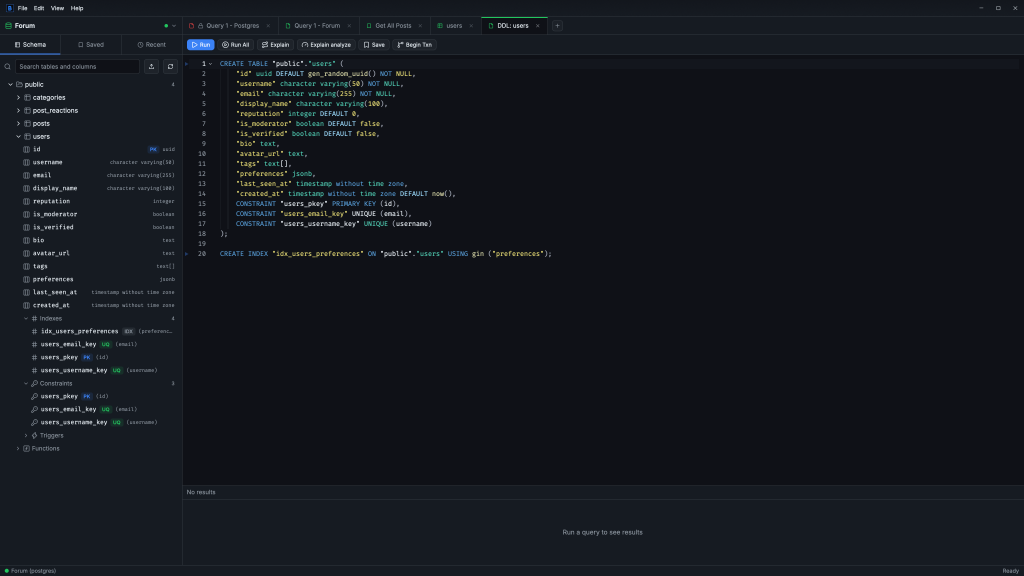
Task: Open the Recent sidebar tab
Action: pos(152,45)
